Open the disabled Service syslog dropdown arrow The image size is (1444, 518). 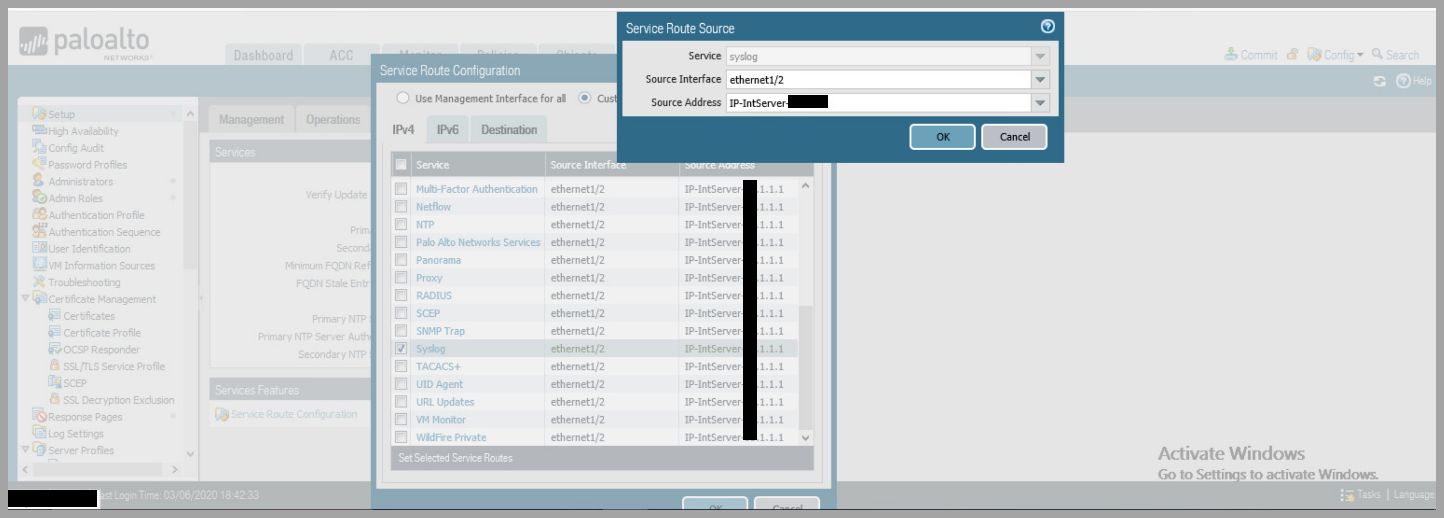[x=1041, y=57]
